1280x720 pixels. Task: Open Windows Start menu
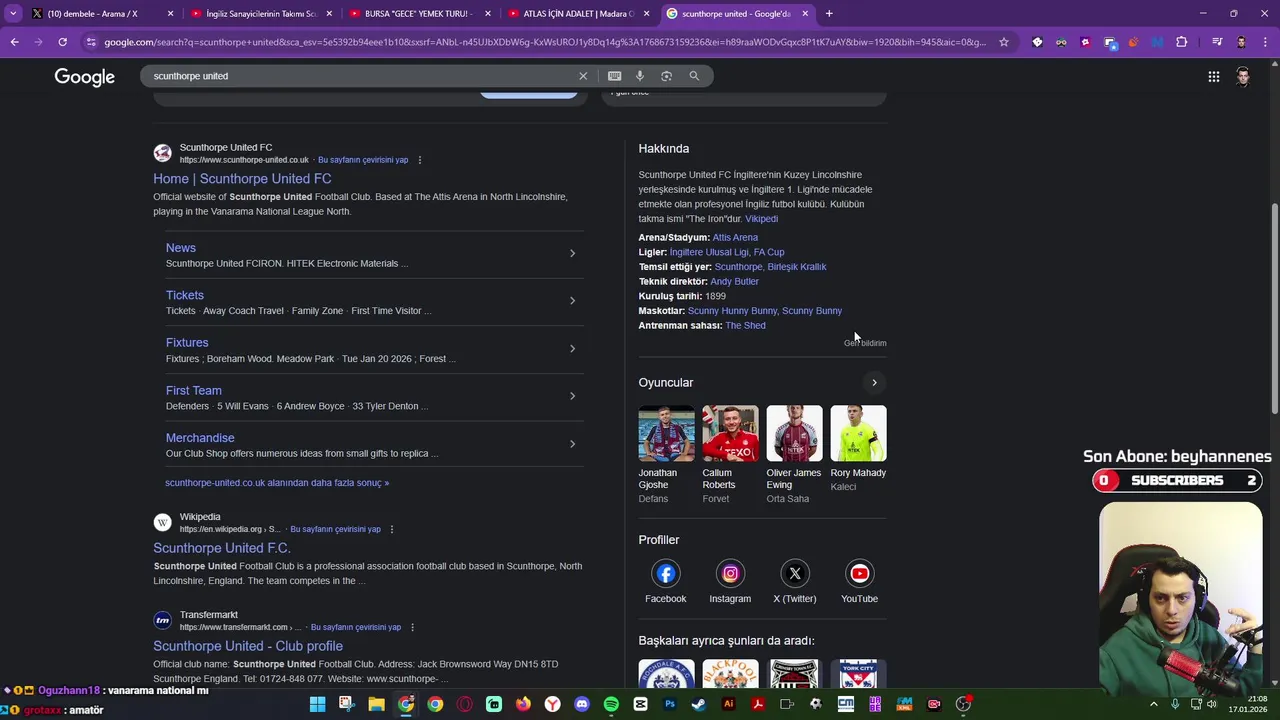click(x=317, y=704)
